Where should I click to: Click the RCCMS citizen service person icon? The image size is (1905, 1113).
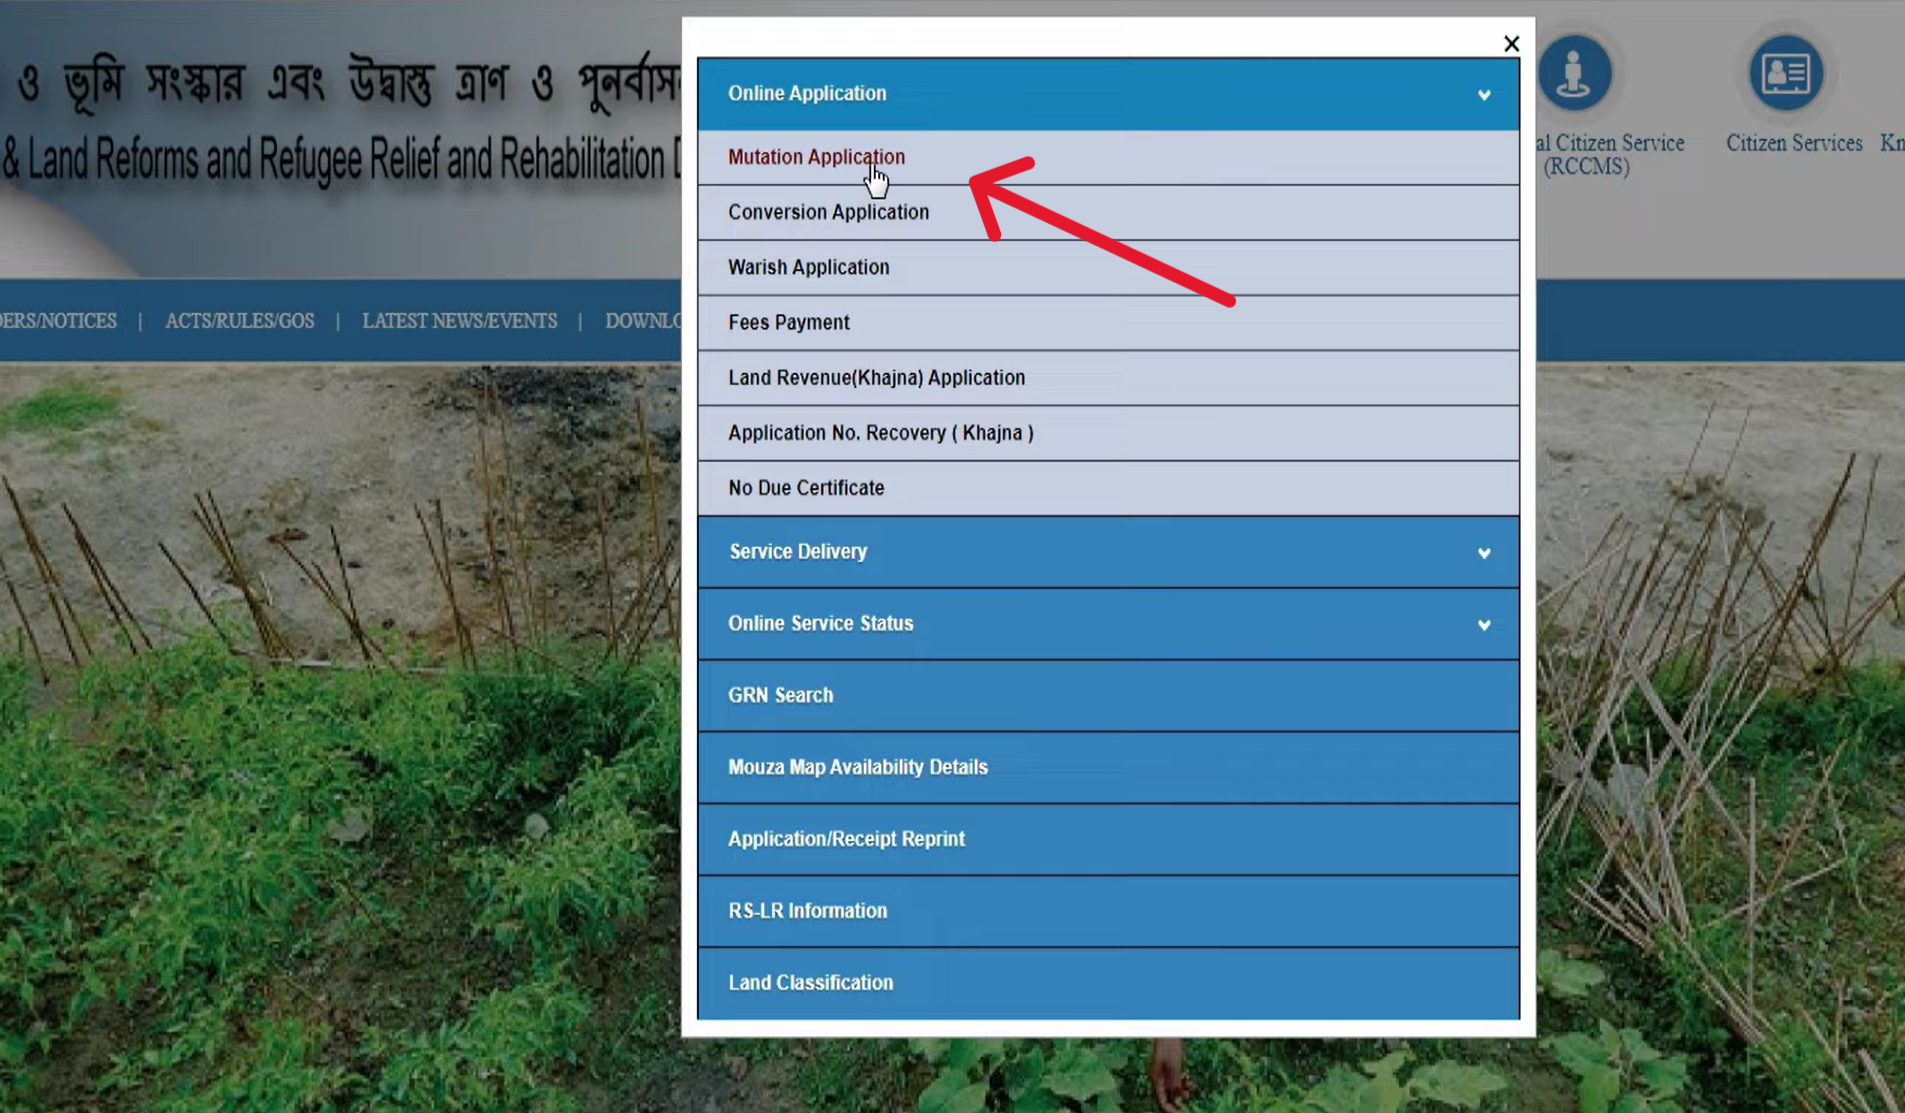(x=1574, y=74)
